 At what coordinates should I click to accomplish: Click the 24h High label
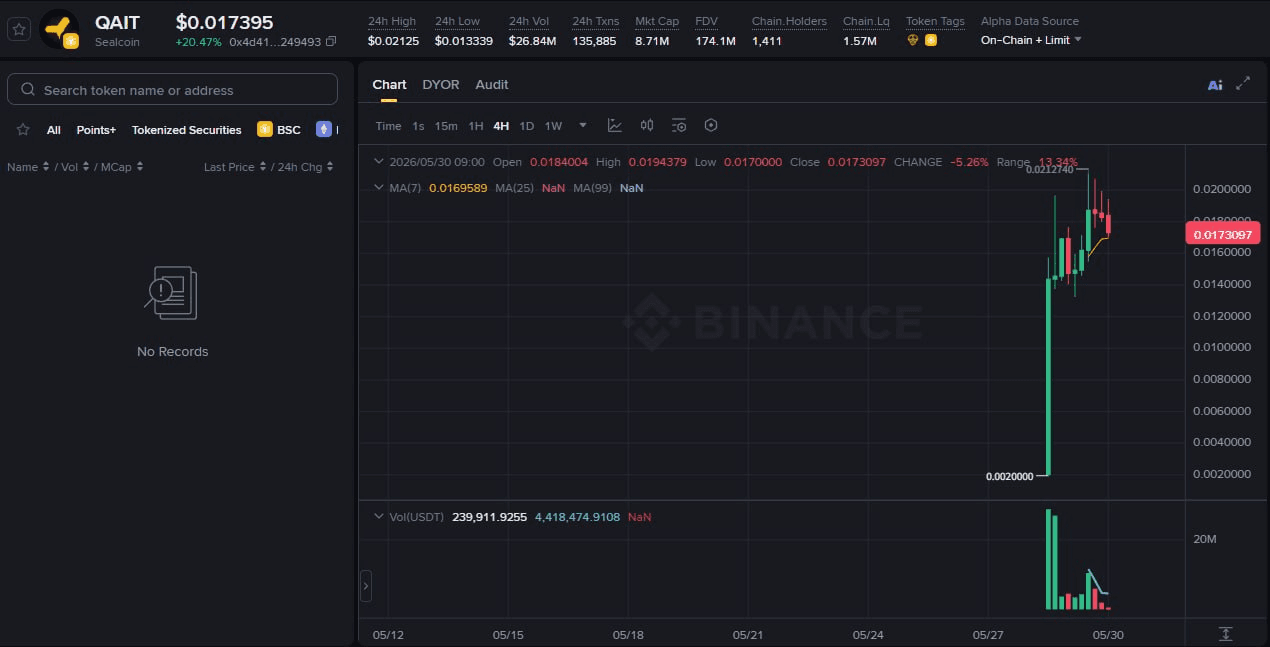pyautogui.click(x=392, y=21)
